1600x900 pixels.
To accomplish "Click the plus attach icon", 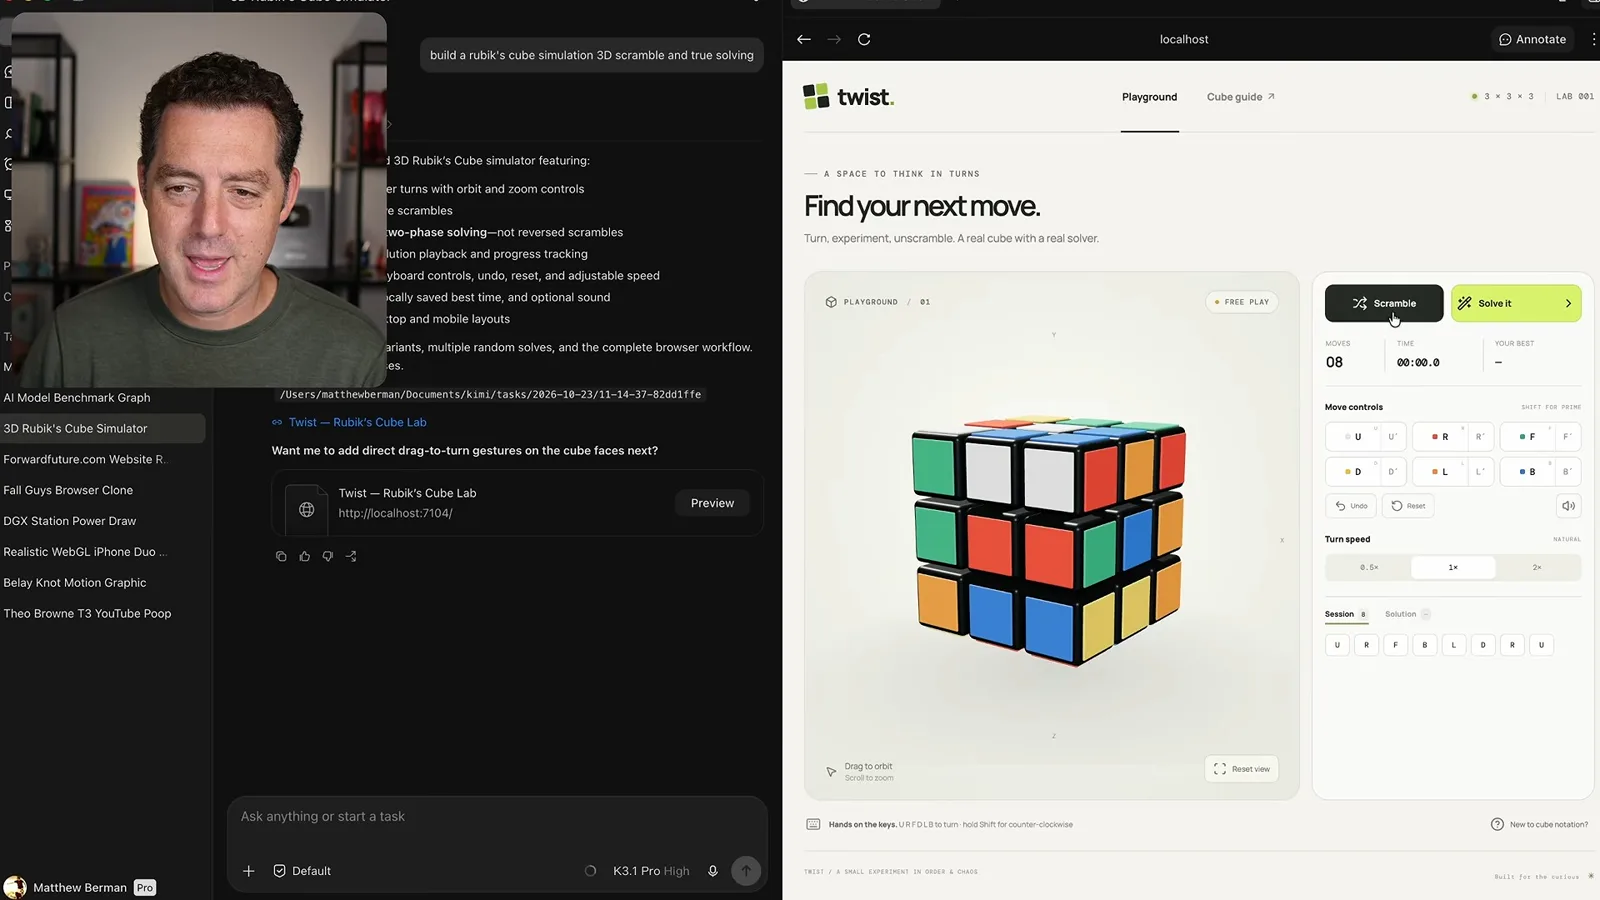I will pos(249,871).
